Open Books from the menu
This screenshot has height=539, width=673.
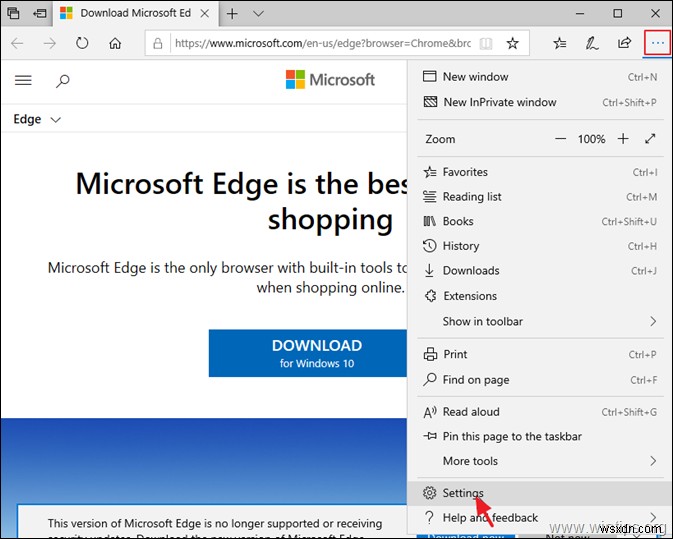540,221
